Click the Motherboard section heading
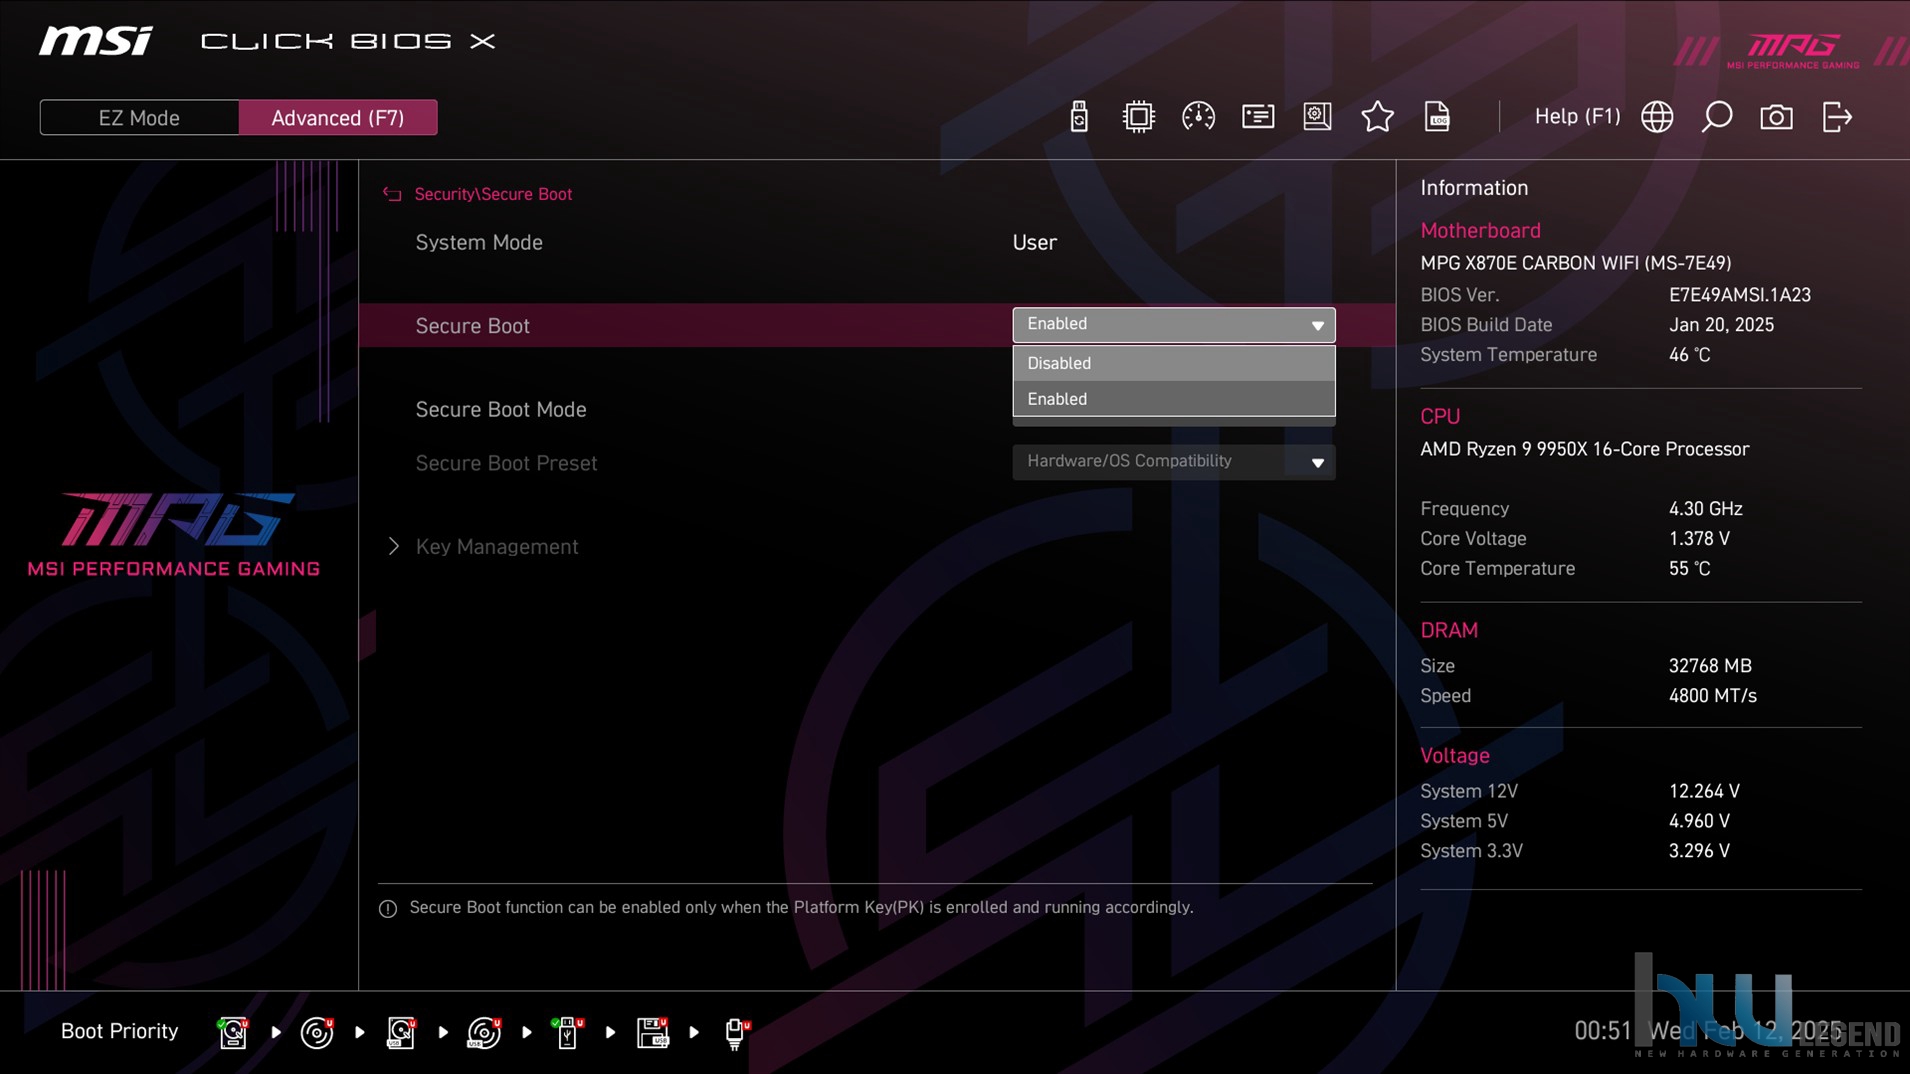This screenshot has height=1074, width=1910. pos(1480,231)
